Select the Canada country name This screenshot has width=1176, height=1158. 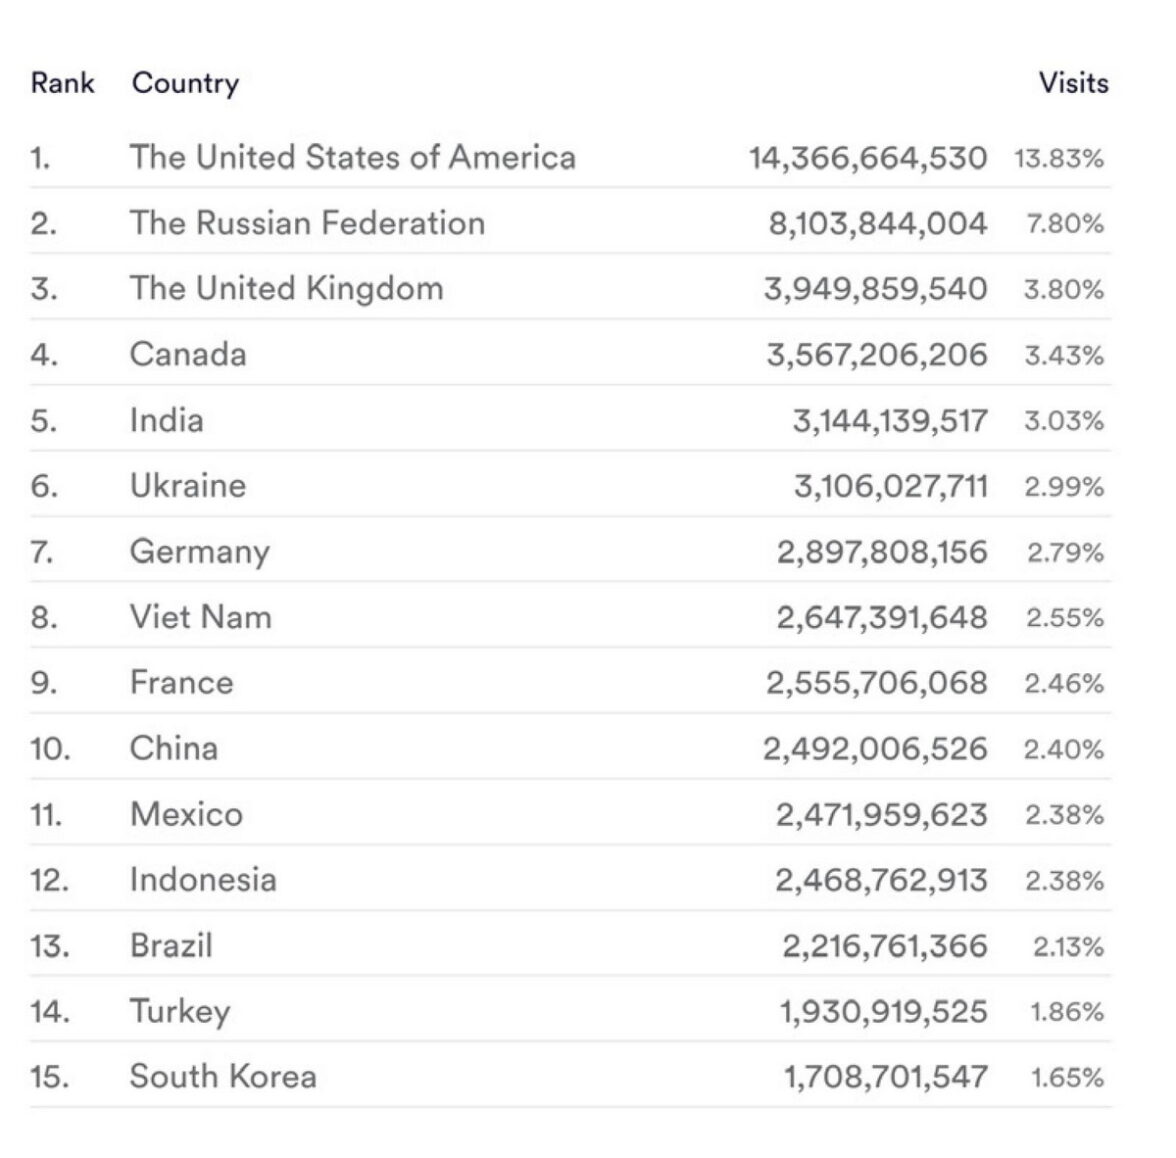click(188, 355)
